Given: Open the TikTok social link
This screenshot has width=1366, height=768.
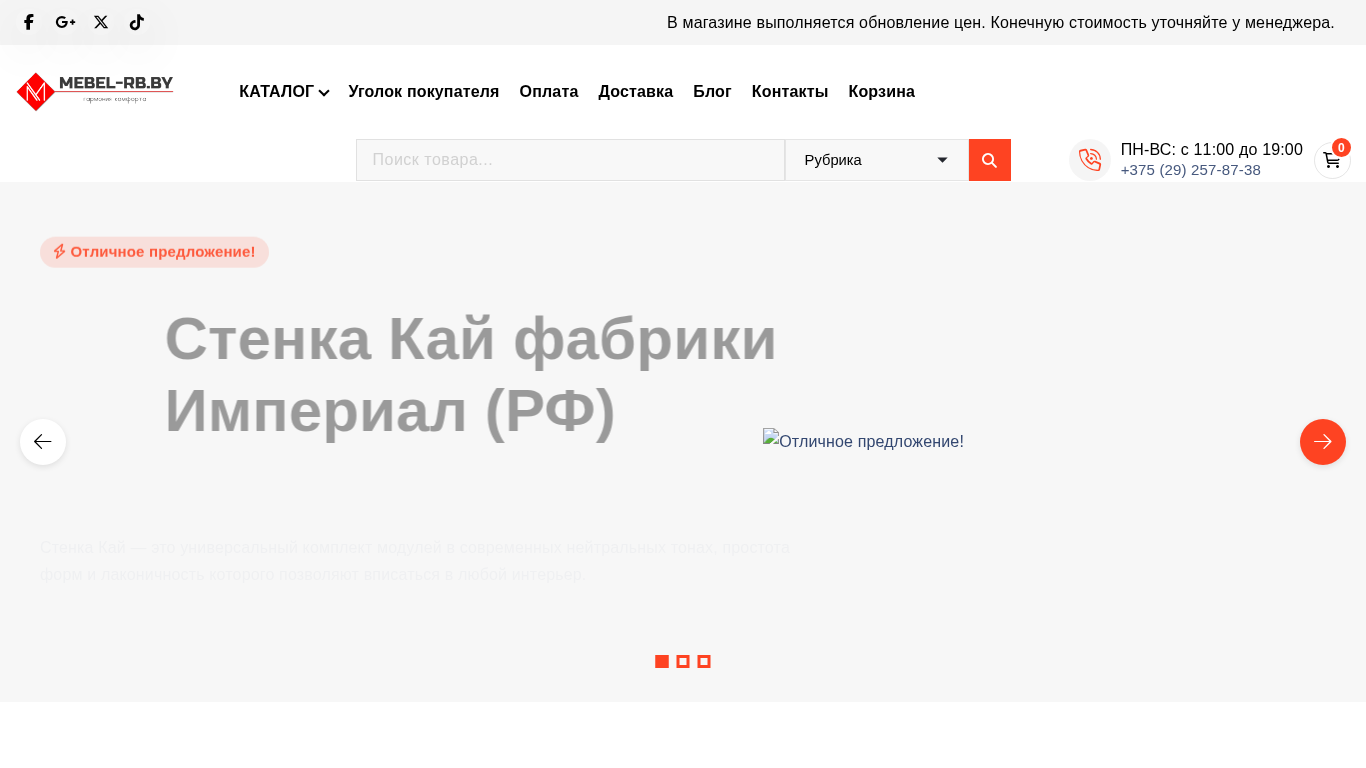Looking at the screenshot, I should (137, 22).
